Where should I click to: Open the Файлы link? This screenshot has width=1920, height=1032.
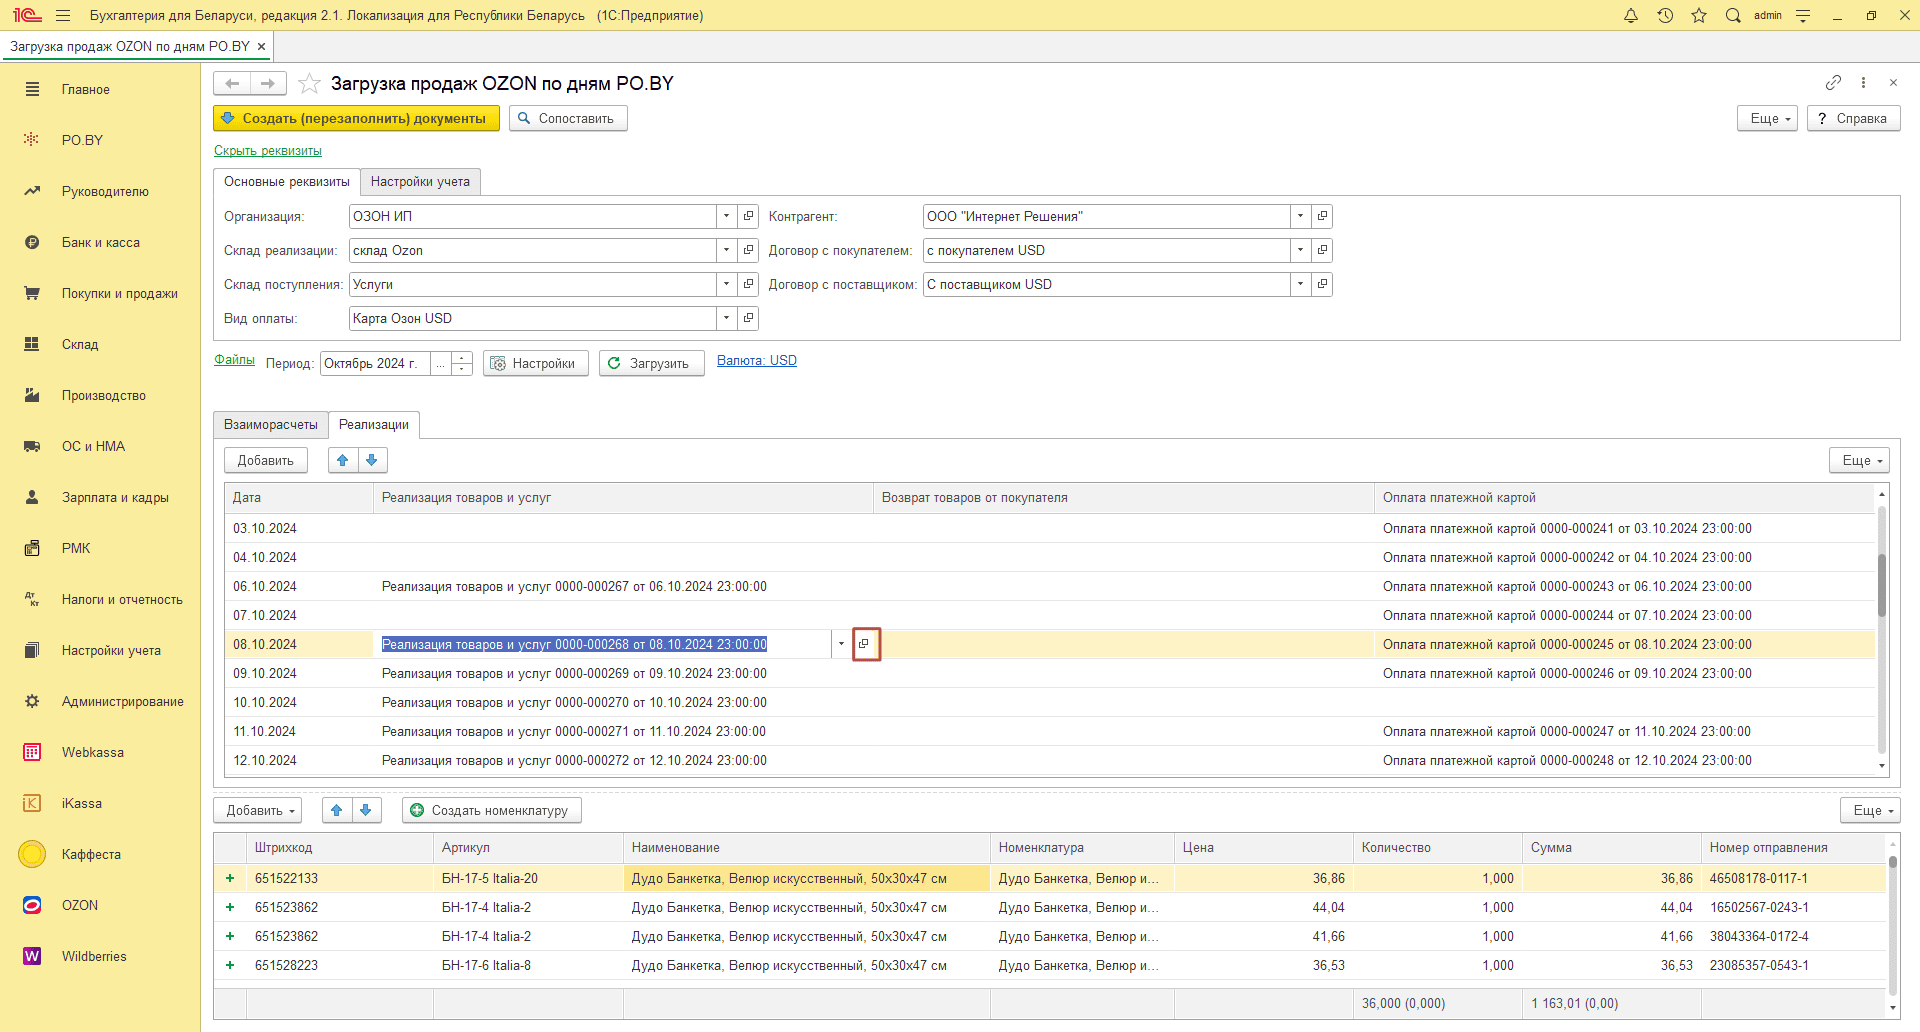click(234, 360)
